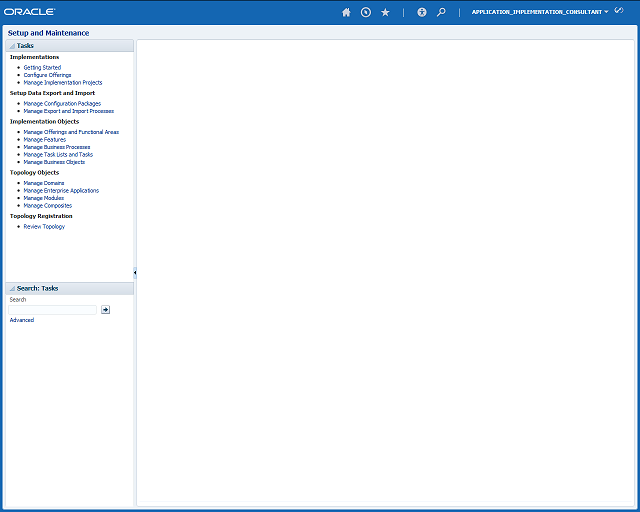Open Review Topology link
The image size is (640, 512).
pyautogui.click(x=44, y=227)
